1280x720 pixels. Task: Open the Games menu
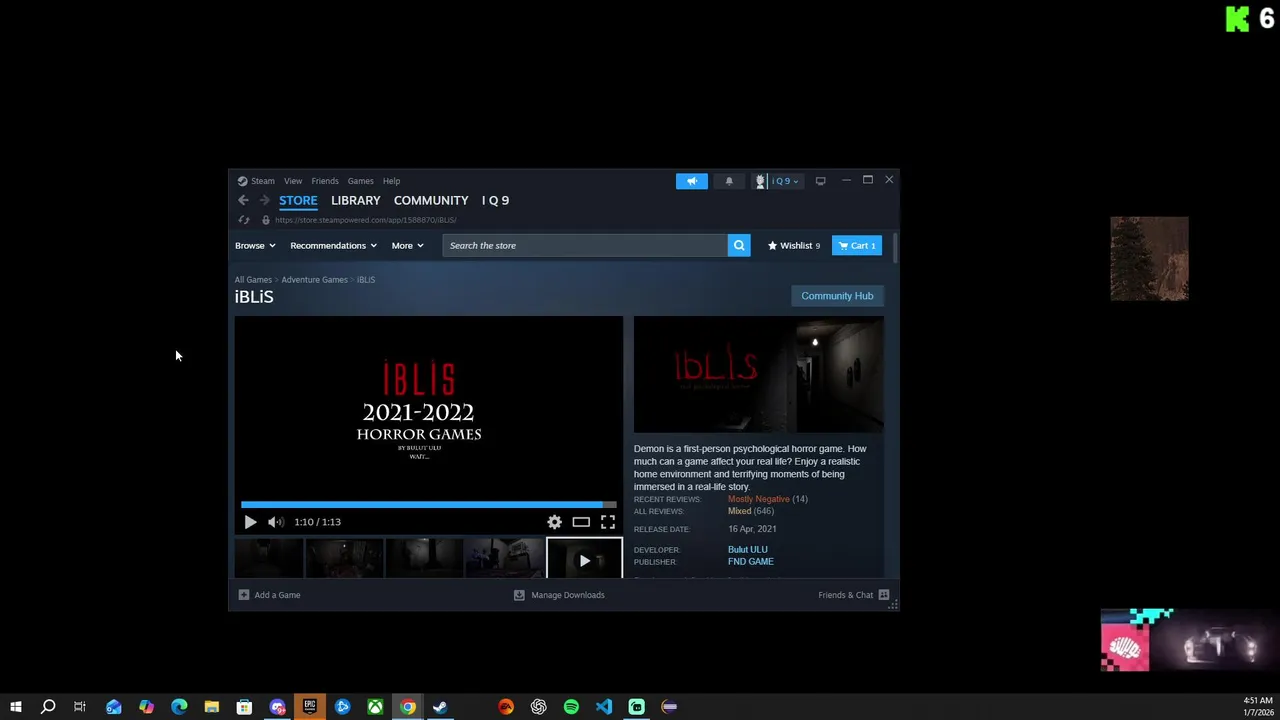tap(360, 181)
